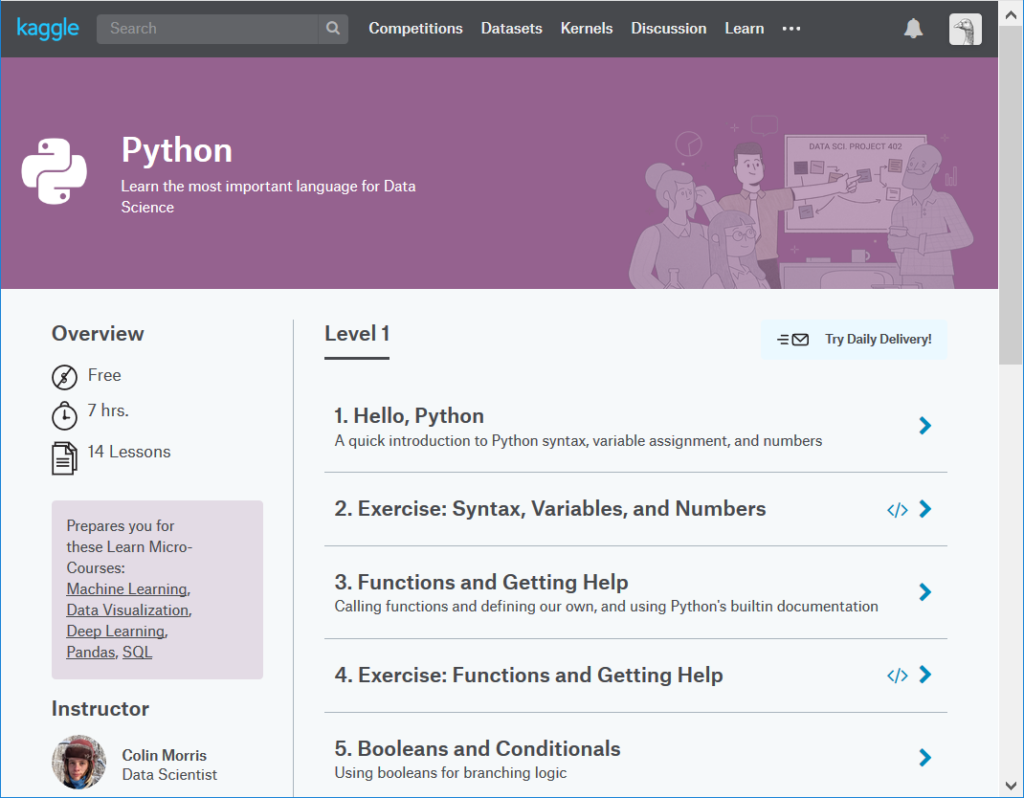Open the more options ellipsis menu

[791, 29]
